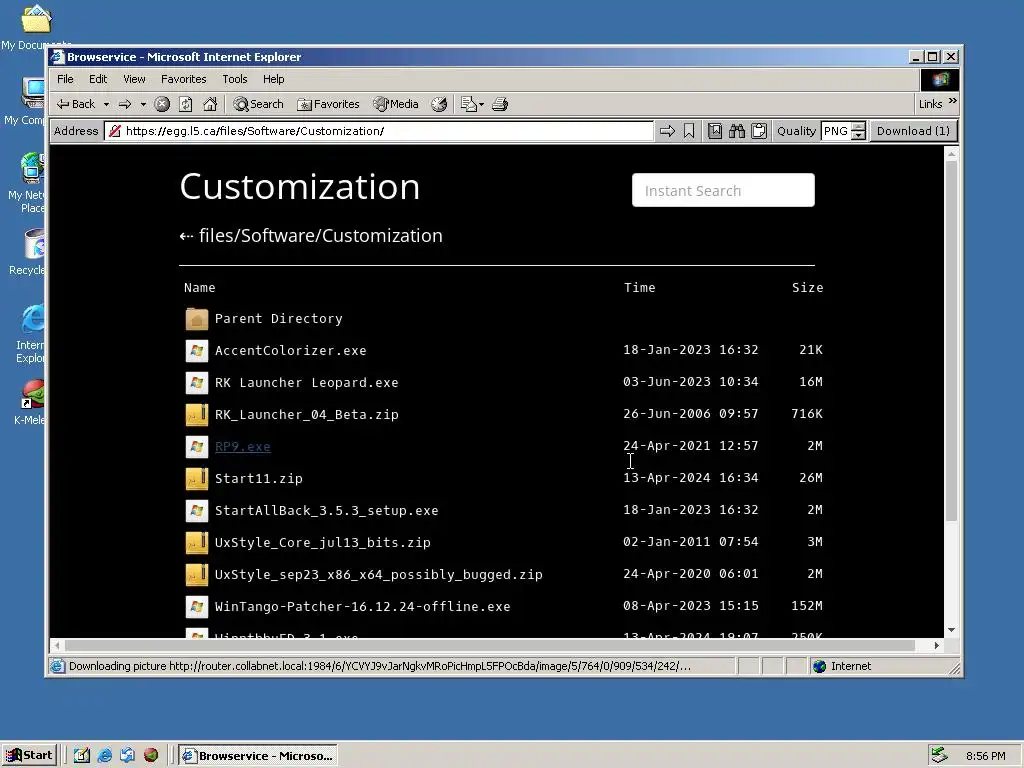Download WinTango-Patcher-16.12.24-offline.exe

tap(362, 607)
